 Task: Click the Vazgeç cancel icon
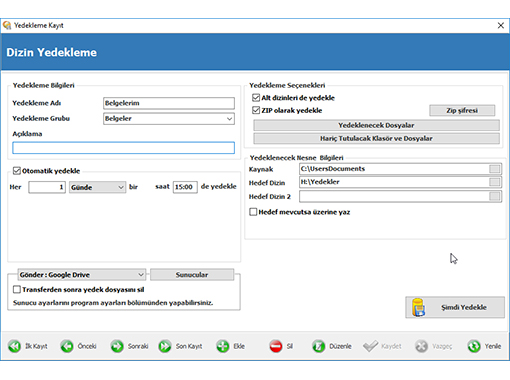click(x=421, y=346)
